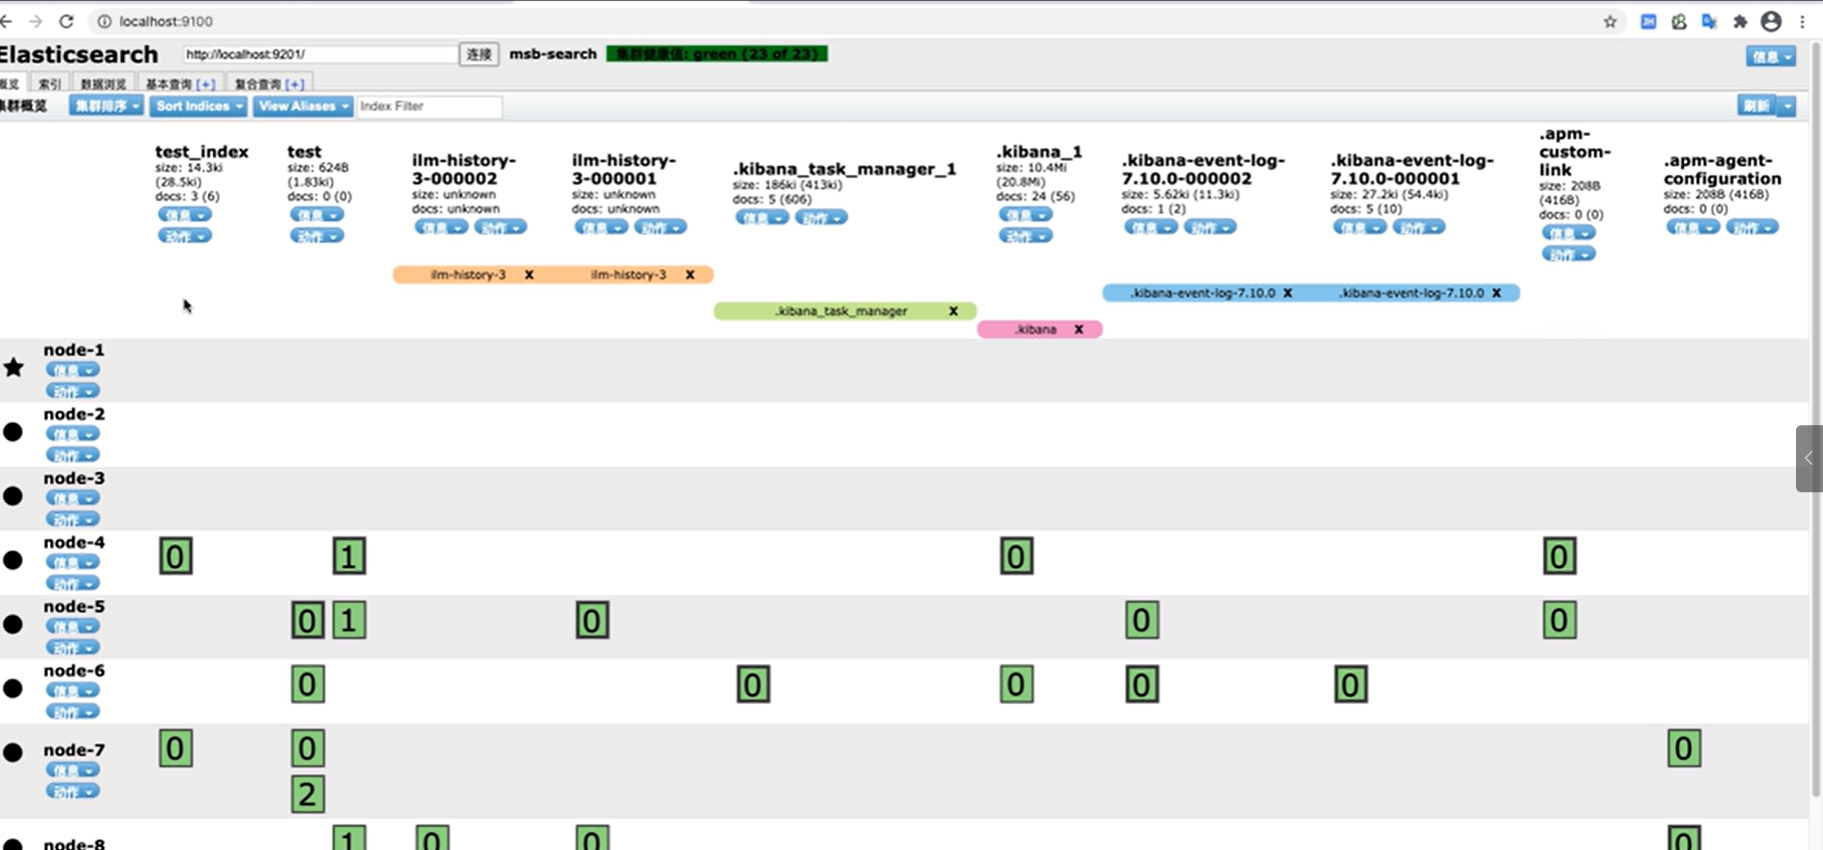Select .kibana-event-log-7.10.0-000001 shard 0 on node-6
This screenshot has height=850, width=1823.
coord(1351,684)
